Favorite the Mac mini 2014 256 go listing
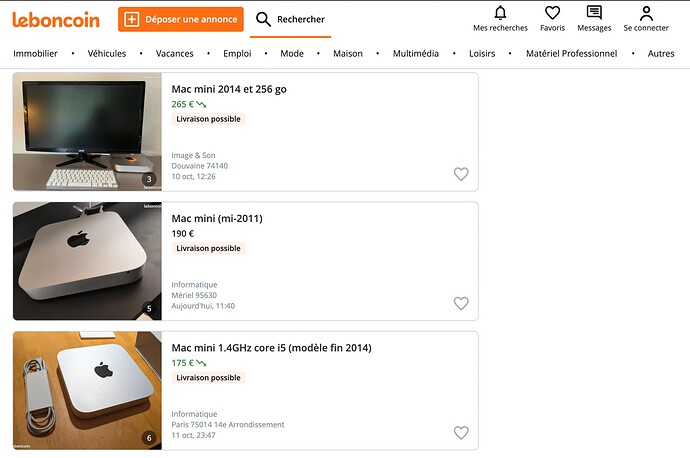The image size is (690, 458). coord(461,174)
